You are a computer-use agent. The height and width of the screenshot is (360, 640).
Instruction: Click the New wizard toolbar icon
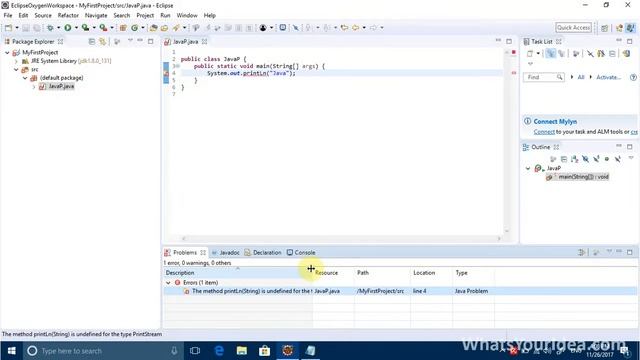[8, 28]
